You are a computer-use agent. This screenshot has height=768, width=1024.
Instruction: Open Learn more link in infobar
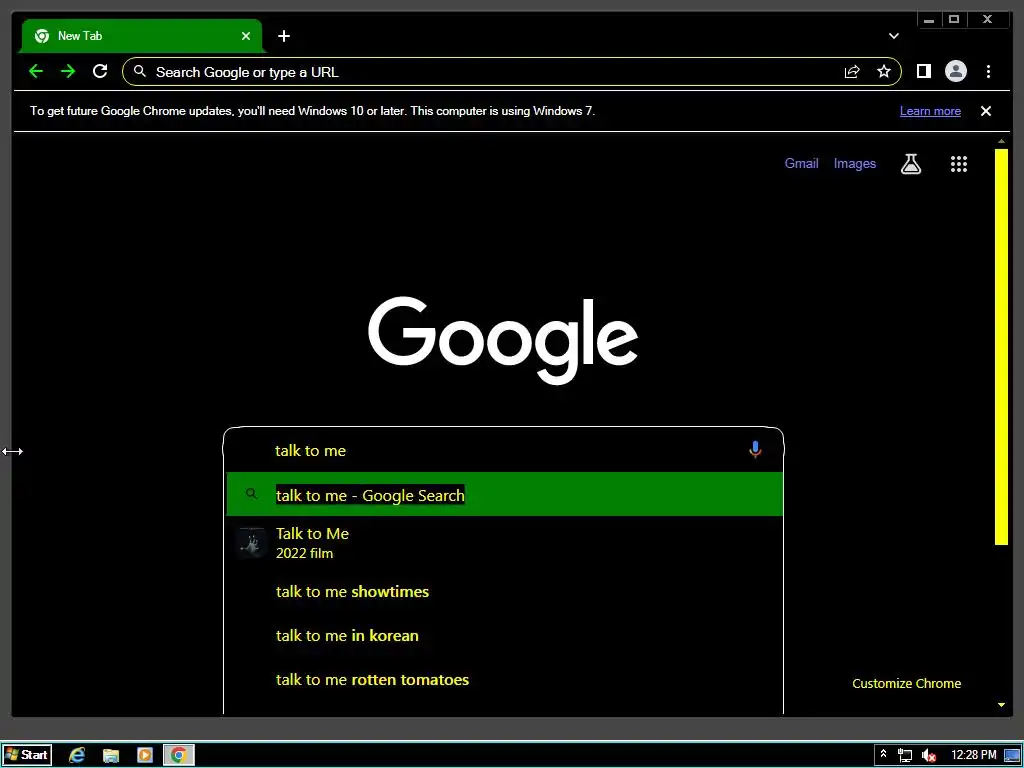coord(930,111)
